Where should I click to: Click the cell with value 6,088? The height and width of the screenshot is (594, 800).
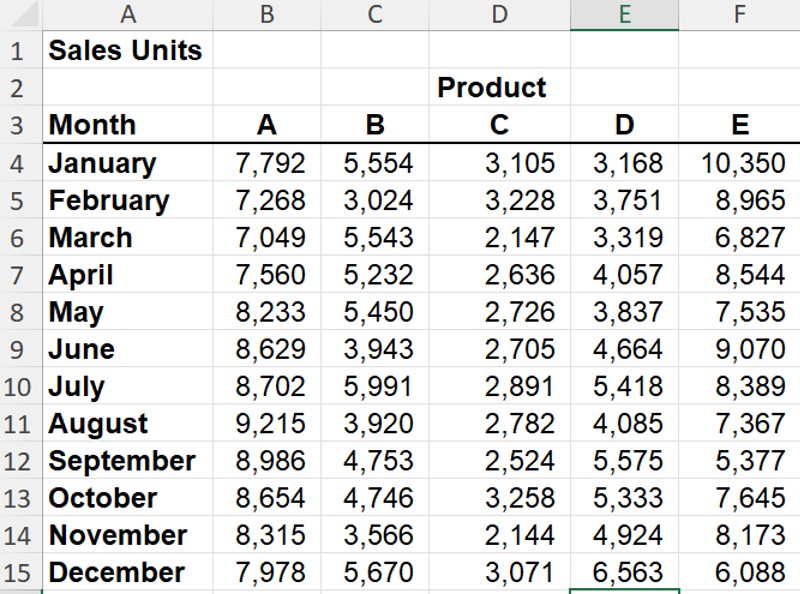(x=739, y=572)
